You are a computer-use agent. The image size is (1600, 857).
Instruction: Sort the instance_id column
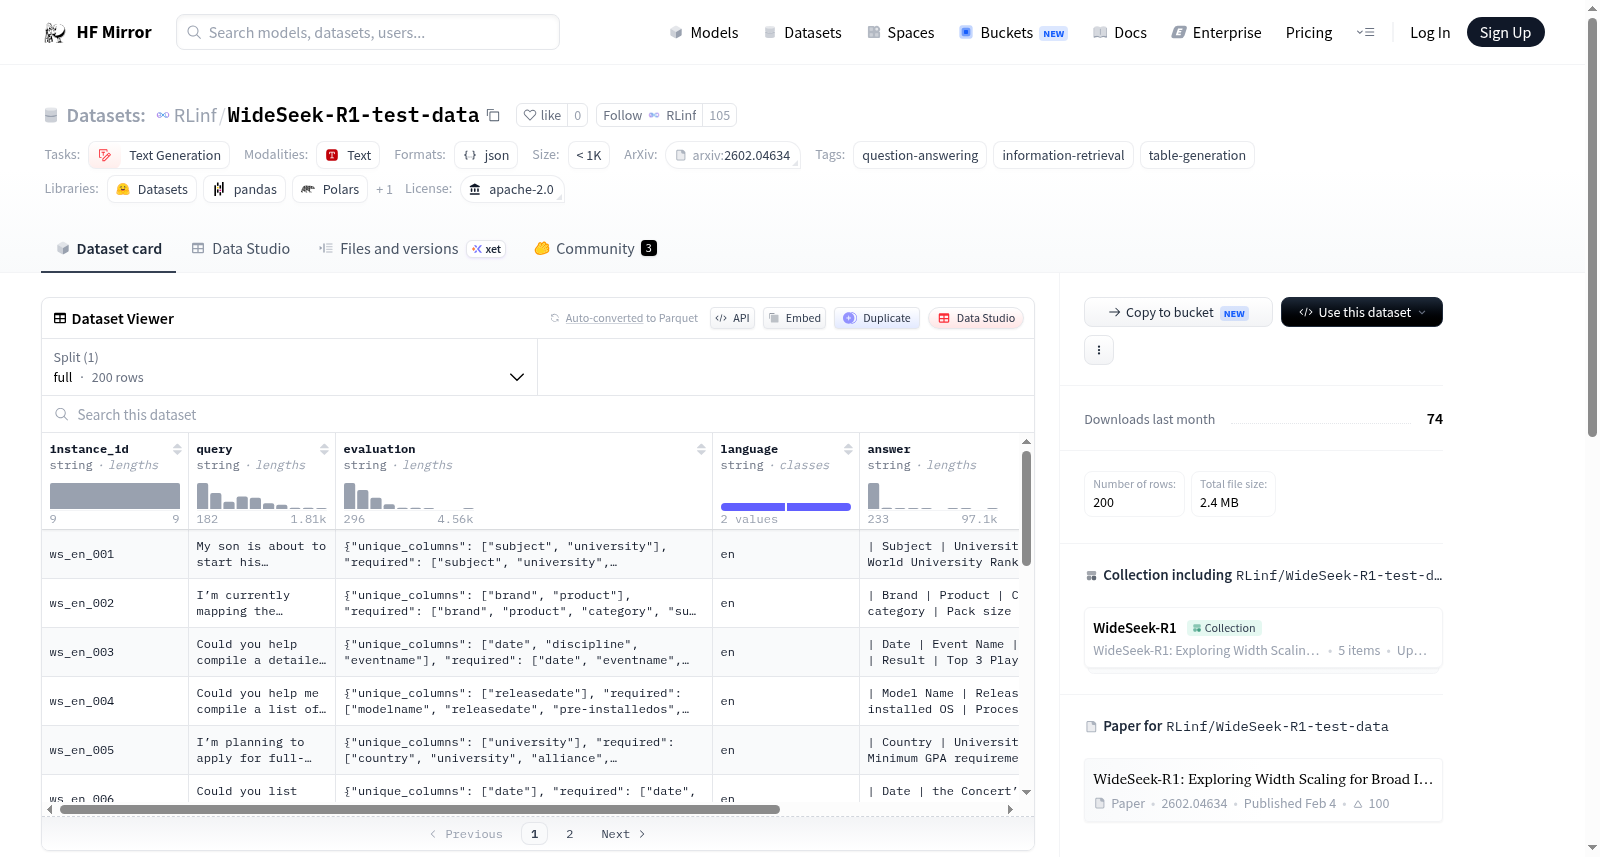(177, 449)
